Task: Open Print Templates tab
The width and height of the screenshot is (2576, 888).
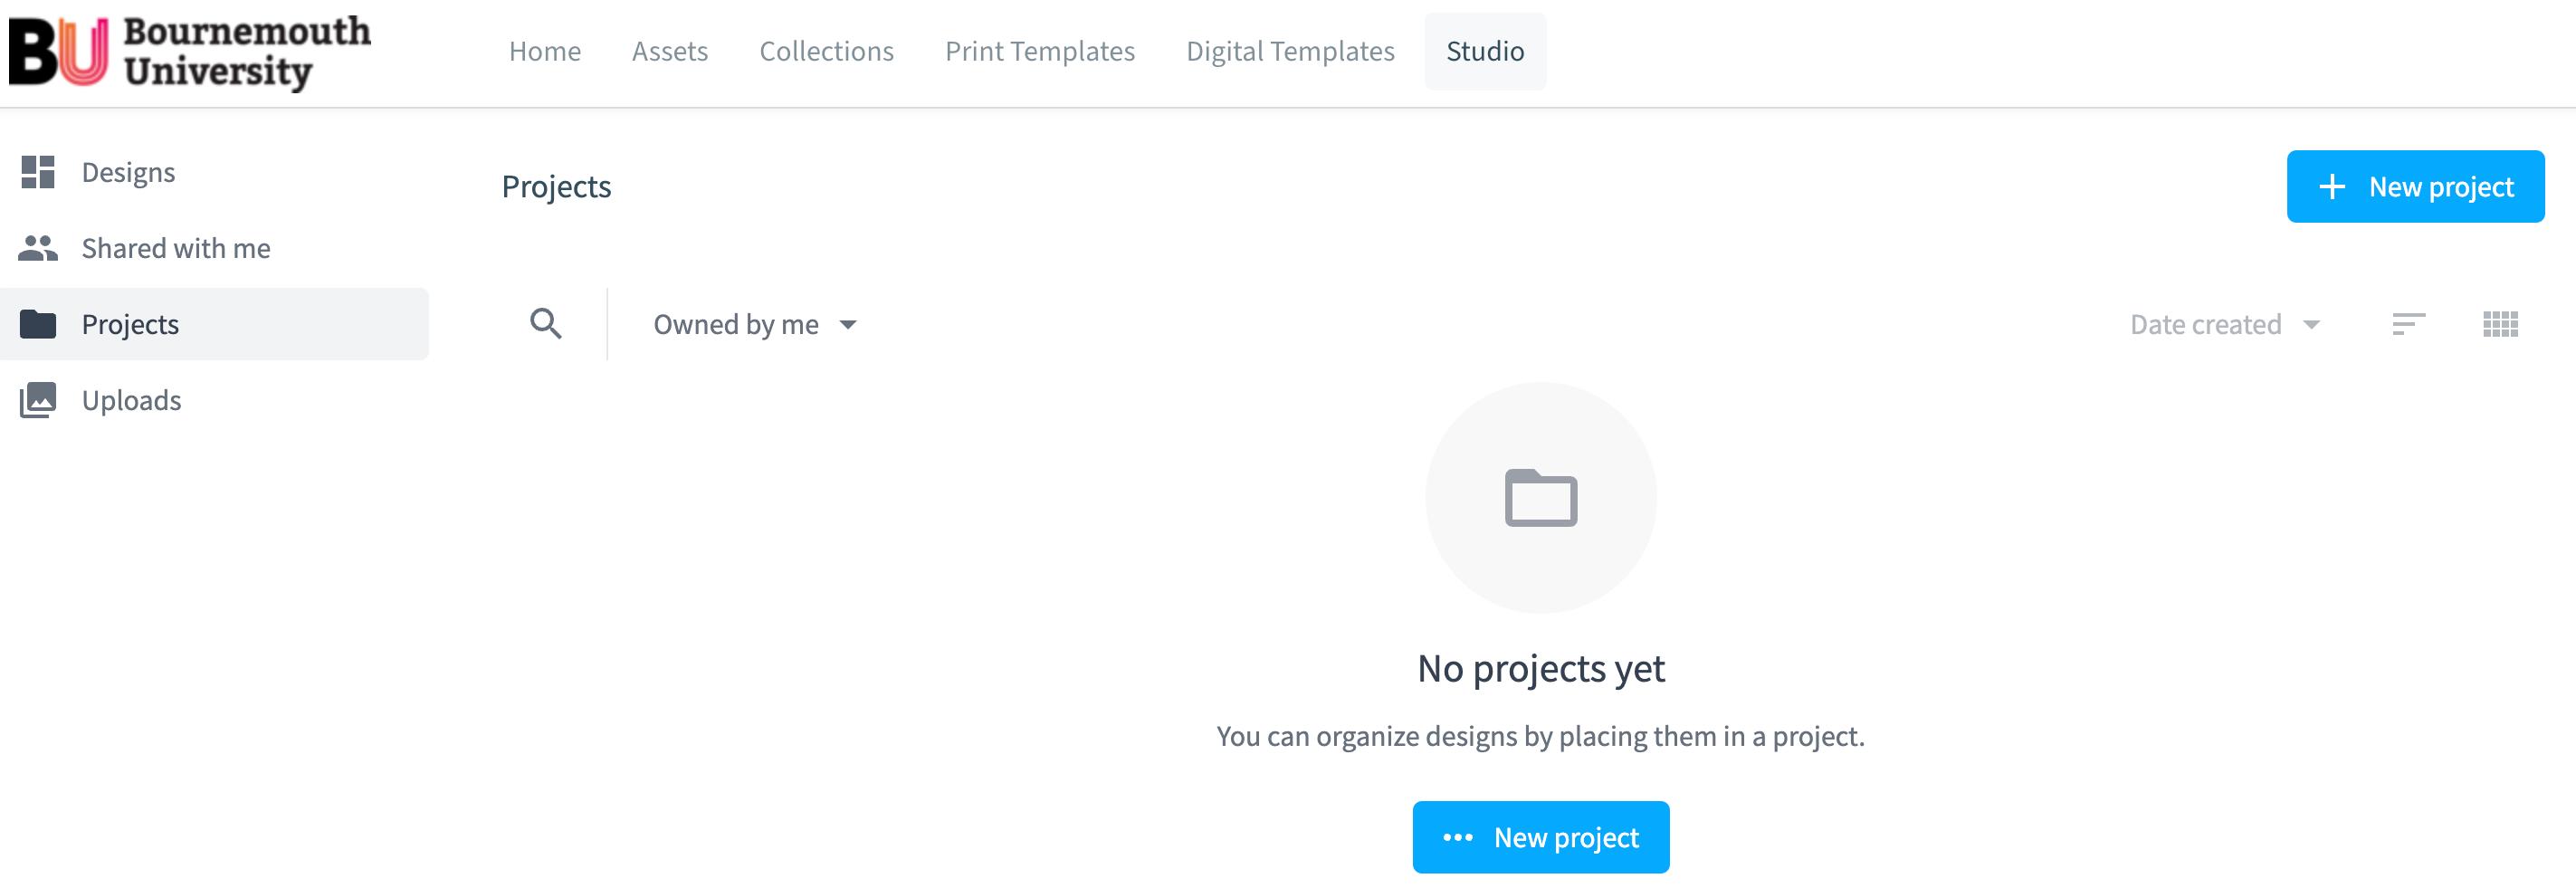Action: pos(1040,51)
